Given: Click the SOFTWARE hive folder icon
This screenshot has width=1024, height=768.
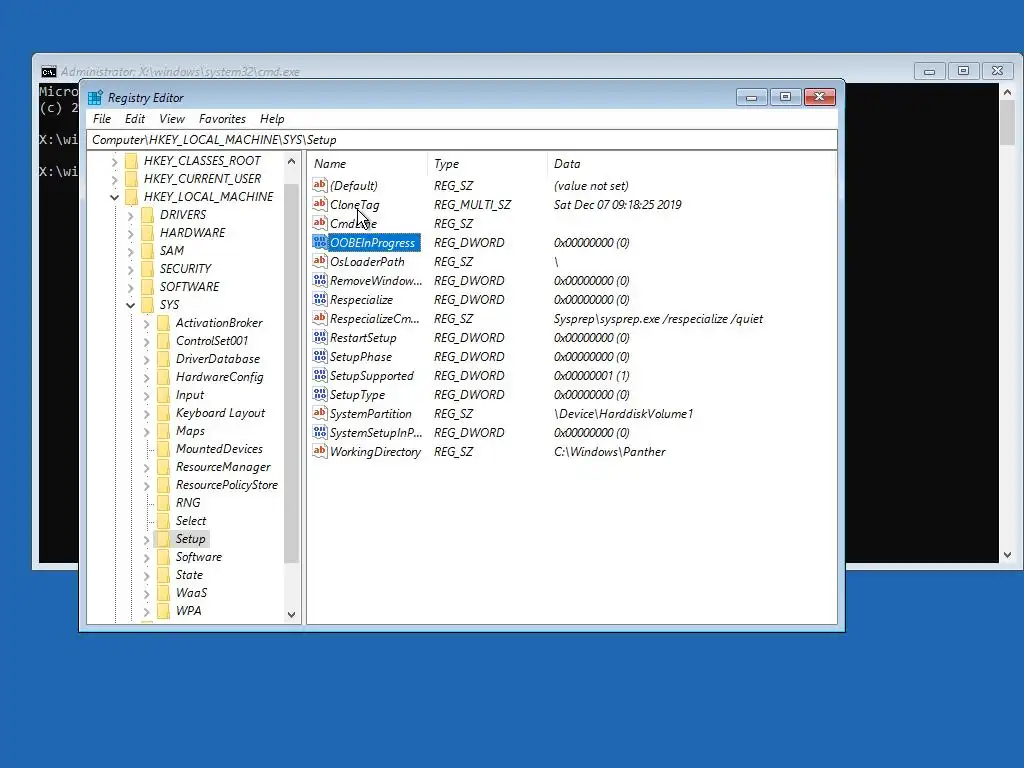Looking at the screenshot, I should pos(148,287).
